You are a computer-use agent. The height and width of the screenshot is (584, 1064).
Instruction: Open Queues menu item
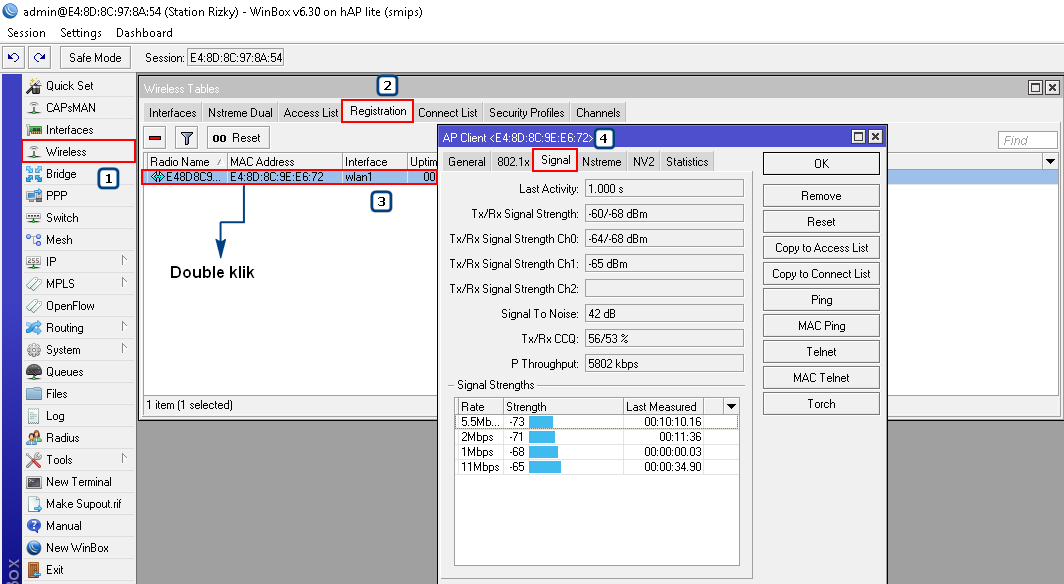tap(64, 372)
